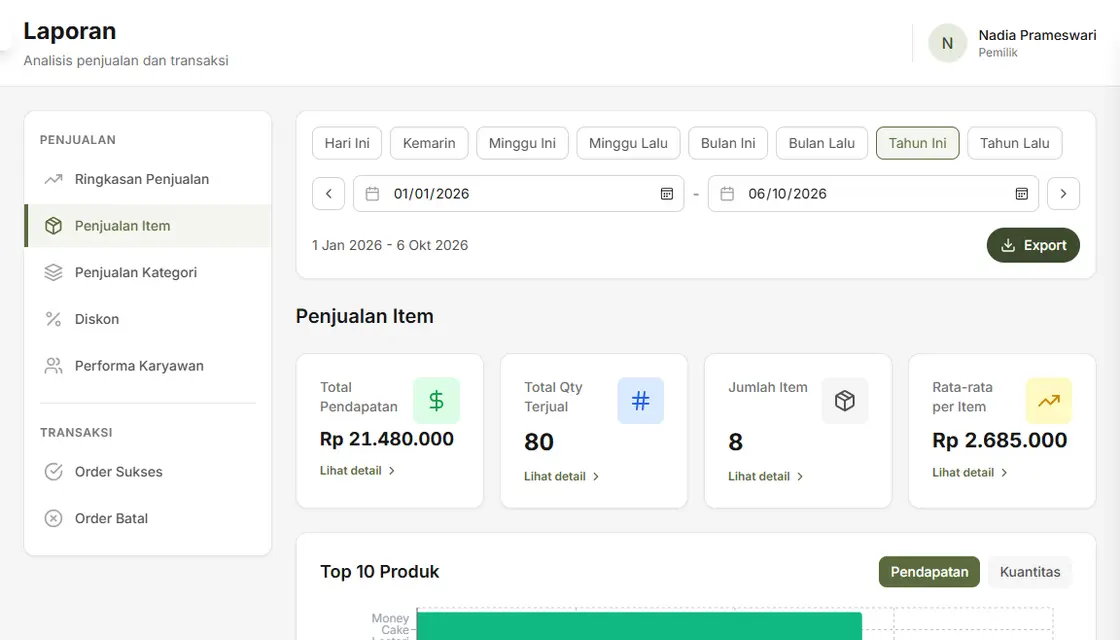The width and height of the screenshot is (1120, 640).
Task: Open Order Sukses transactions
Action: (148, 471)
